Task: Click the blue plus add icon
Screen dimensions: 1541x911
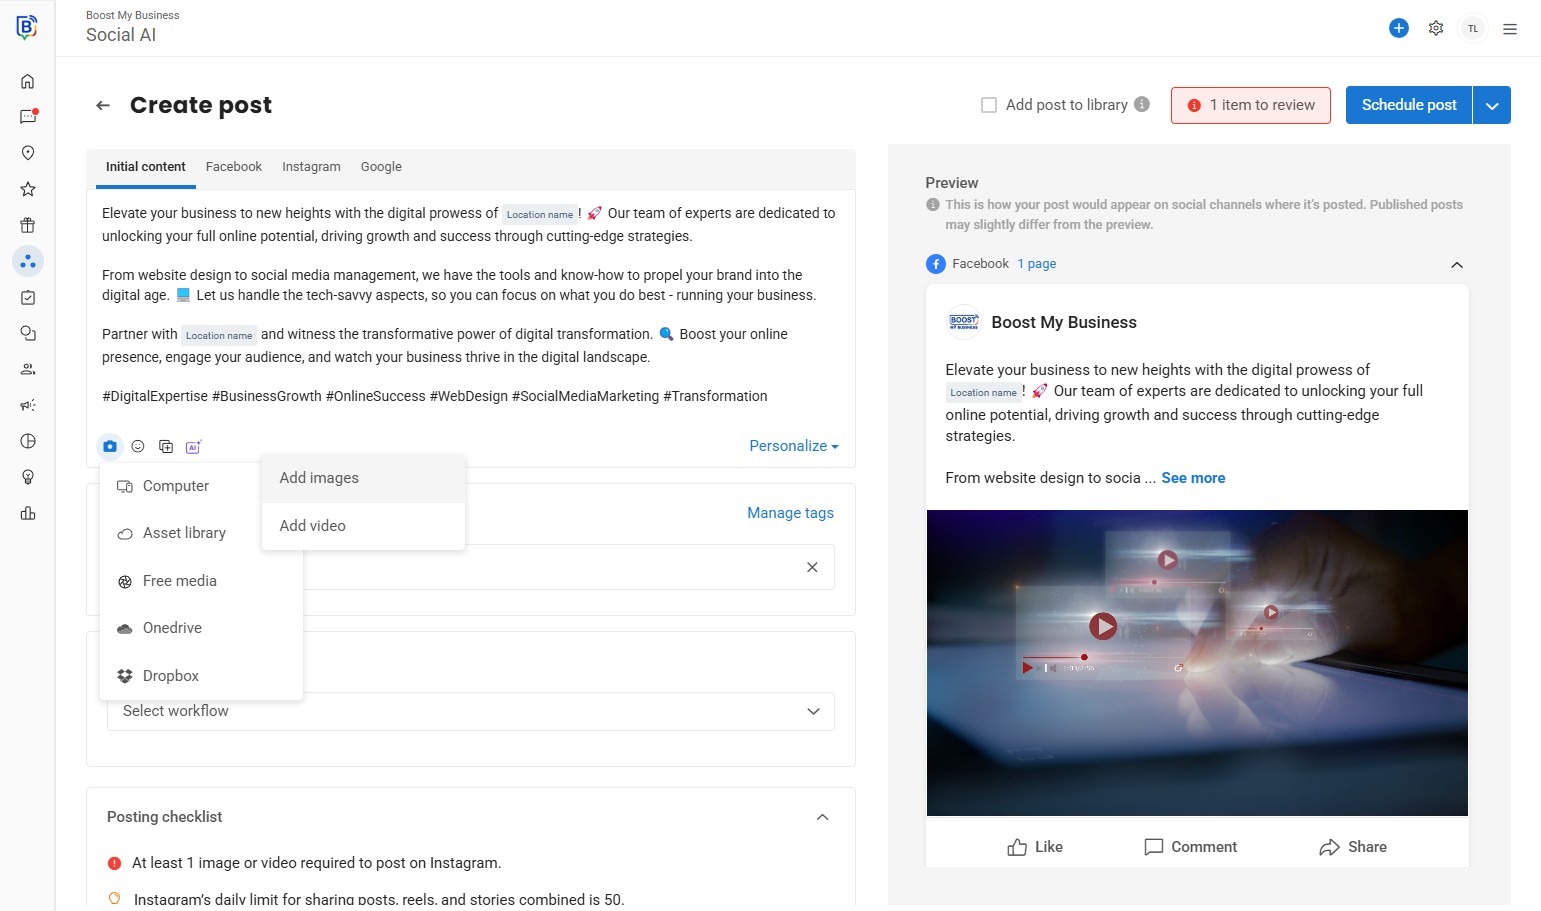Action: 1399,28
